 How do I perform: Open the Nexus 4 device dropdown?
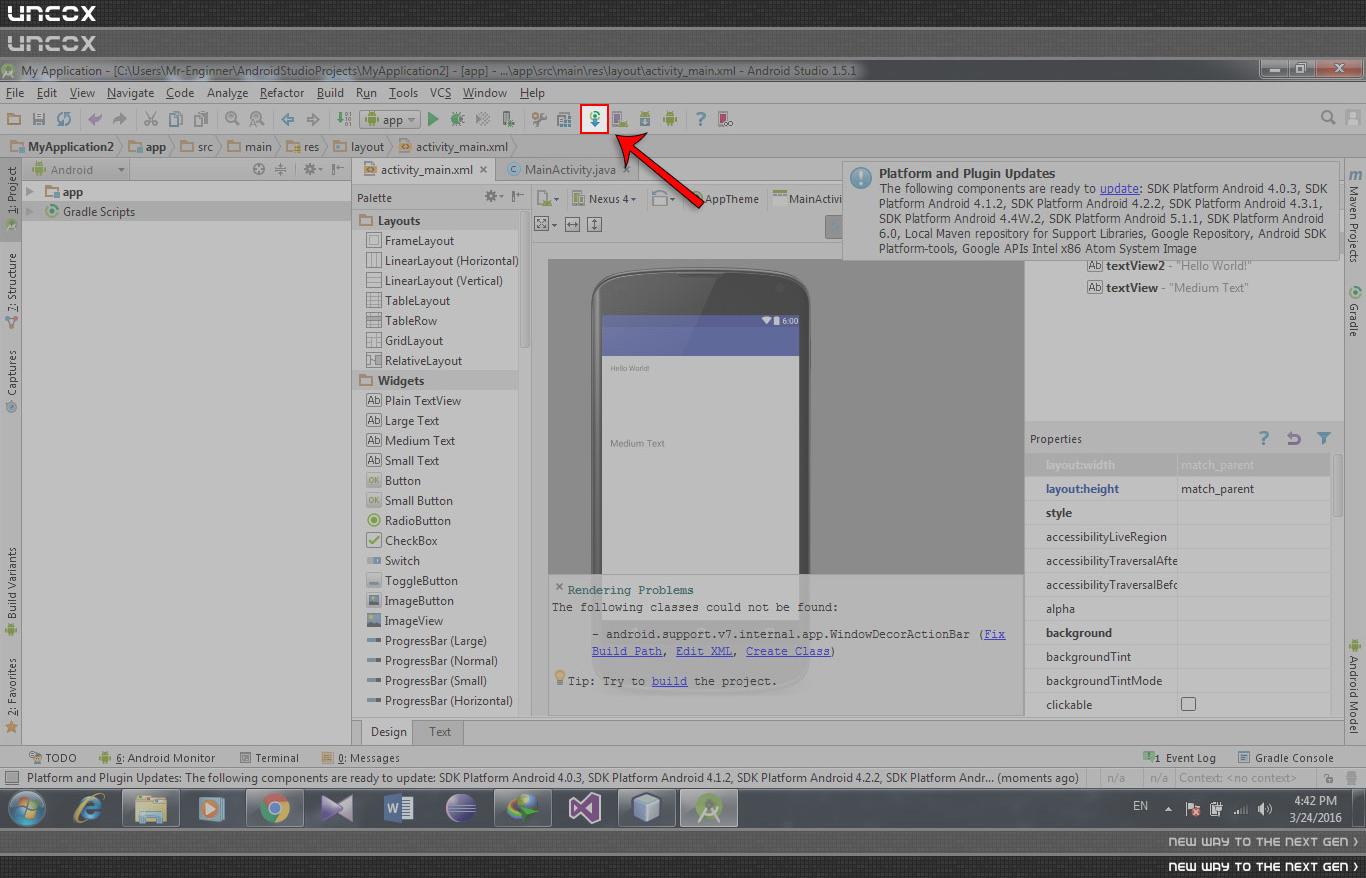click(606, 198)
